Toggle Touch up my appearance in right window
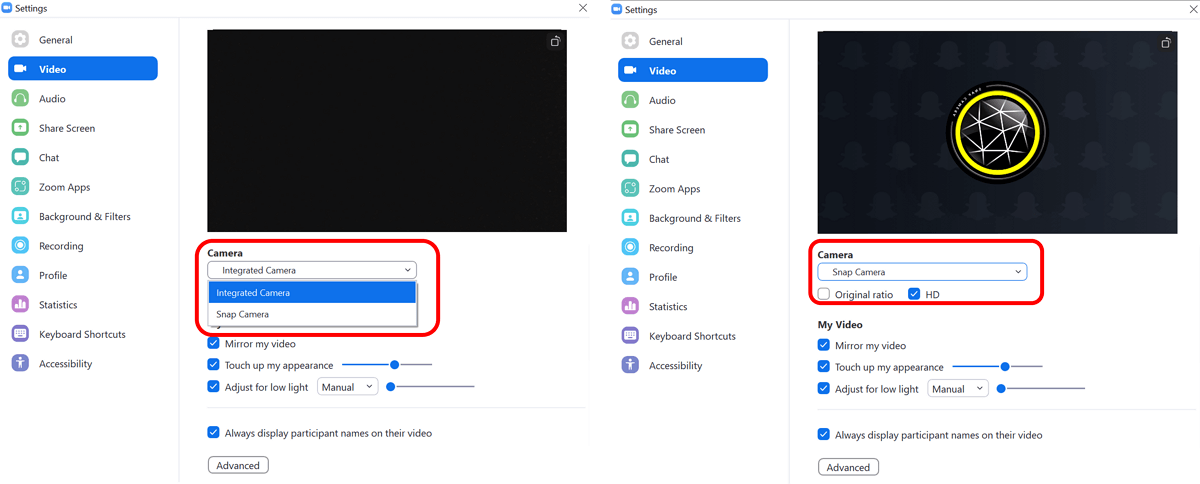 (x=823, y=367)
